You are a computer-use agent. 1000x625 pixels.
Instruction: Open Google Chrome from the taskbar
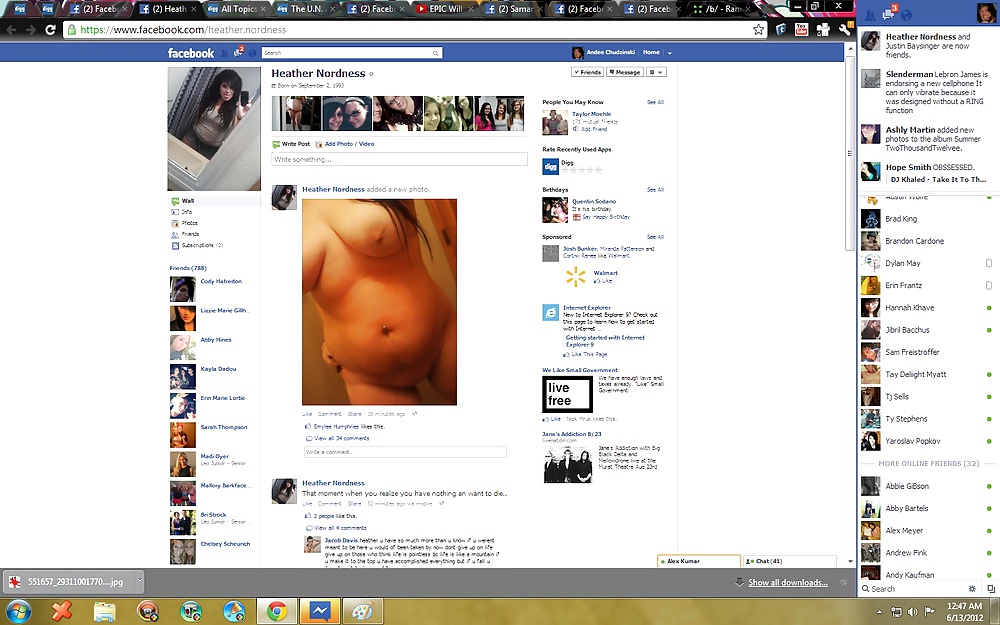point(277,611)
